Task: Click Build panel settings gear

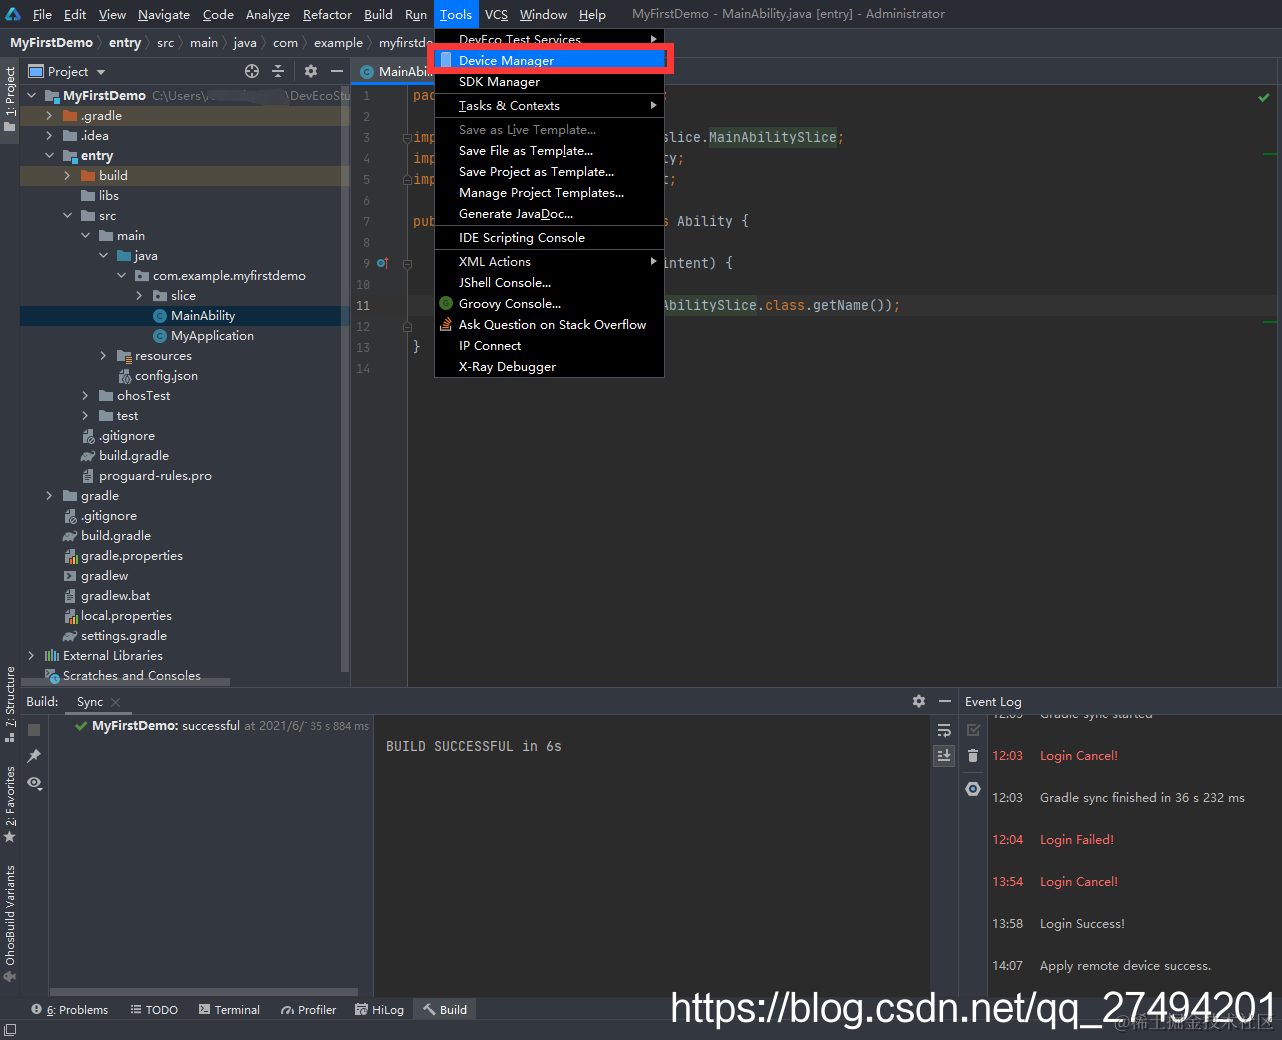Action: click(919, 701)
